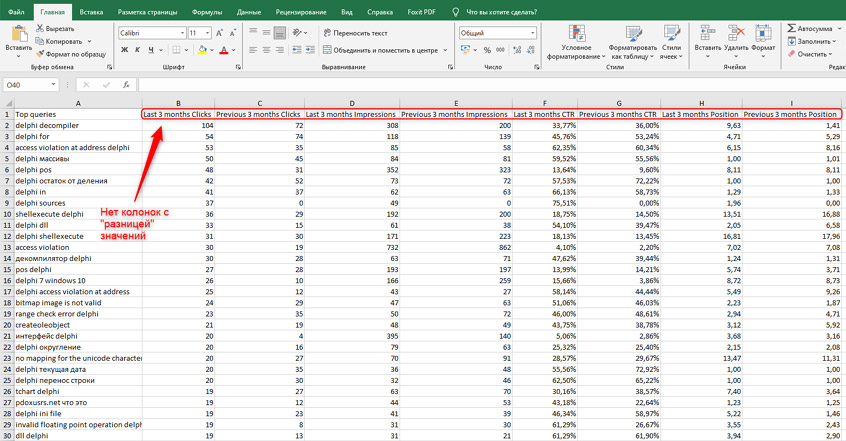The width and height of the screenshot is (846, 441).
Task: Click the select-all corner of the grid
Action: pos(8,103)
